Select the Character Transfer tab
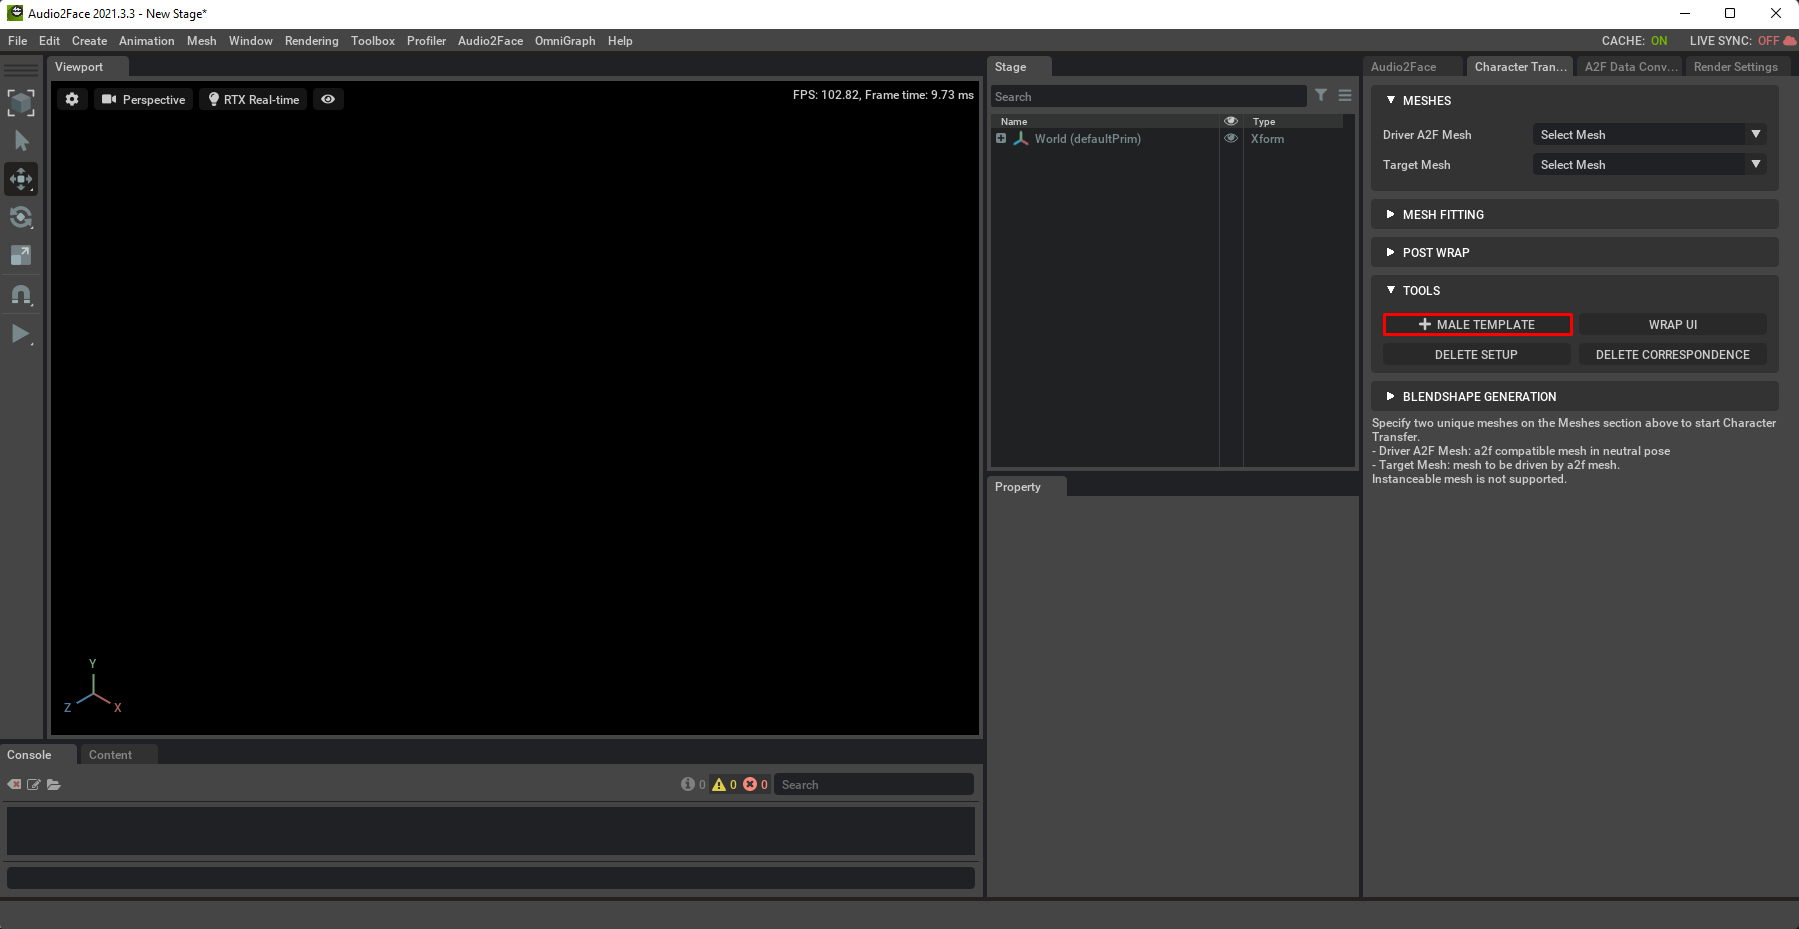The image size is (1799, 929). tap(1520, 67)
